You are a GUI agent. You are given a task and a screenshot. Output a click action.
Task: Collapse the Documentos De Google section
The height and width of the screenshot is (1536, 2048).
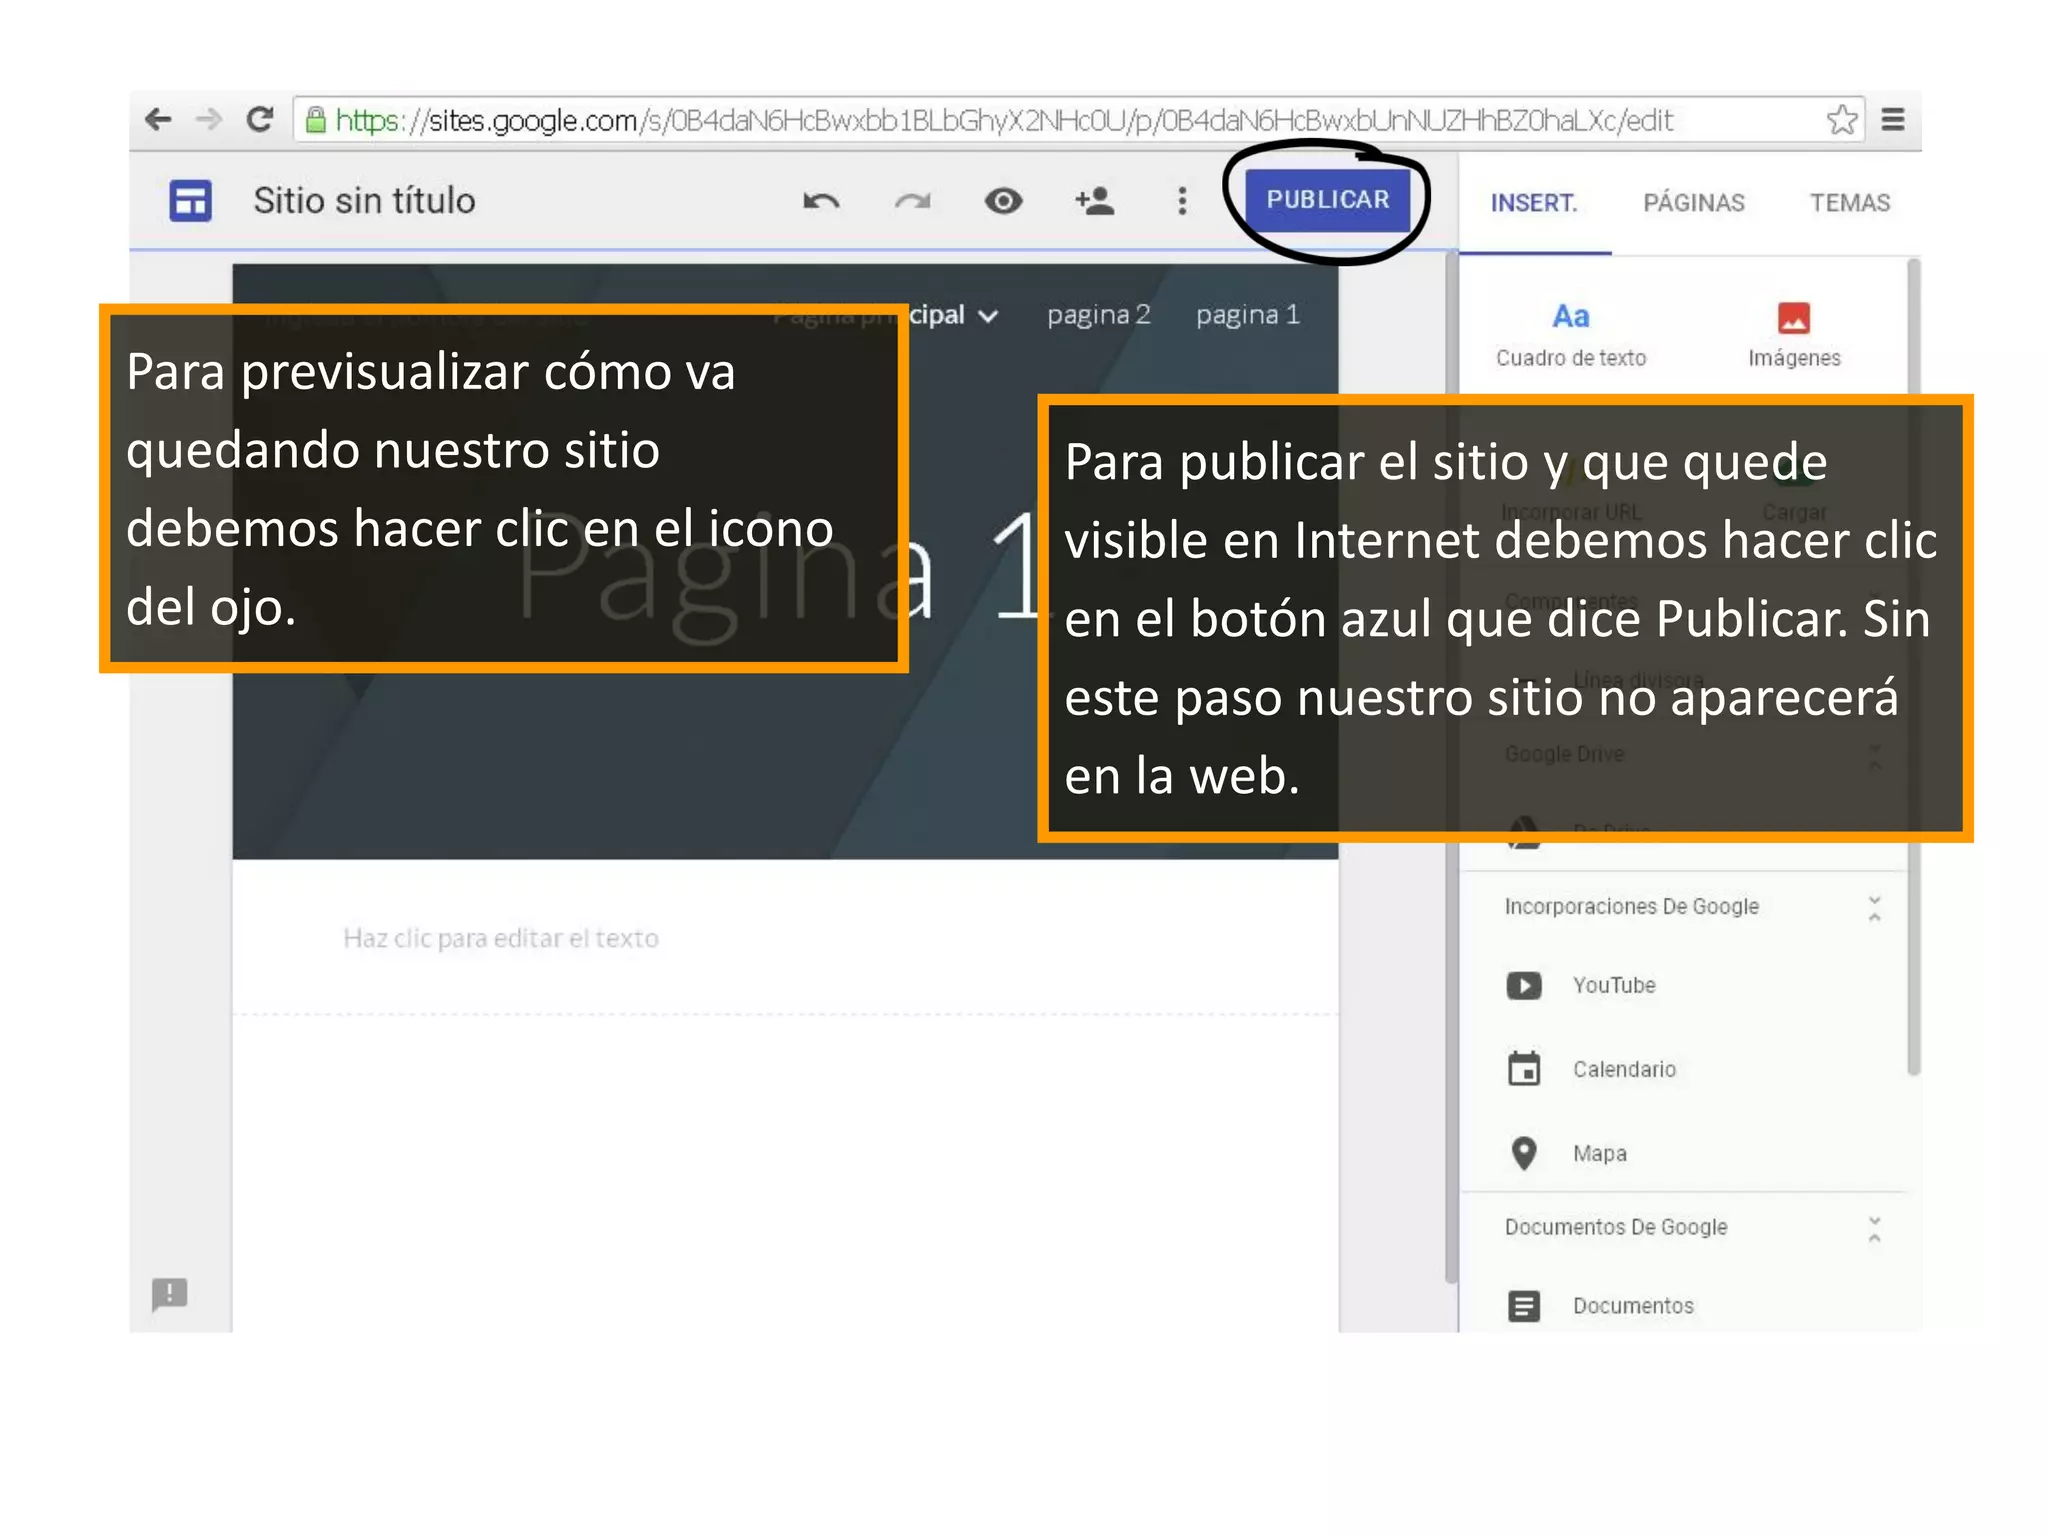tap(1874, 1229)
